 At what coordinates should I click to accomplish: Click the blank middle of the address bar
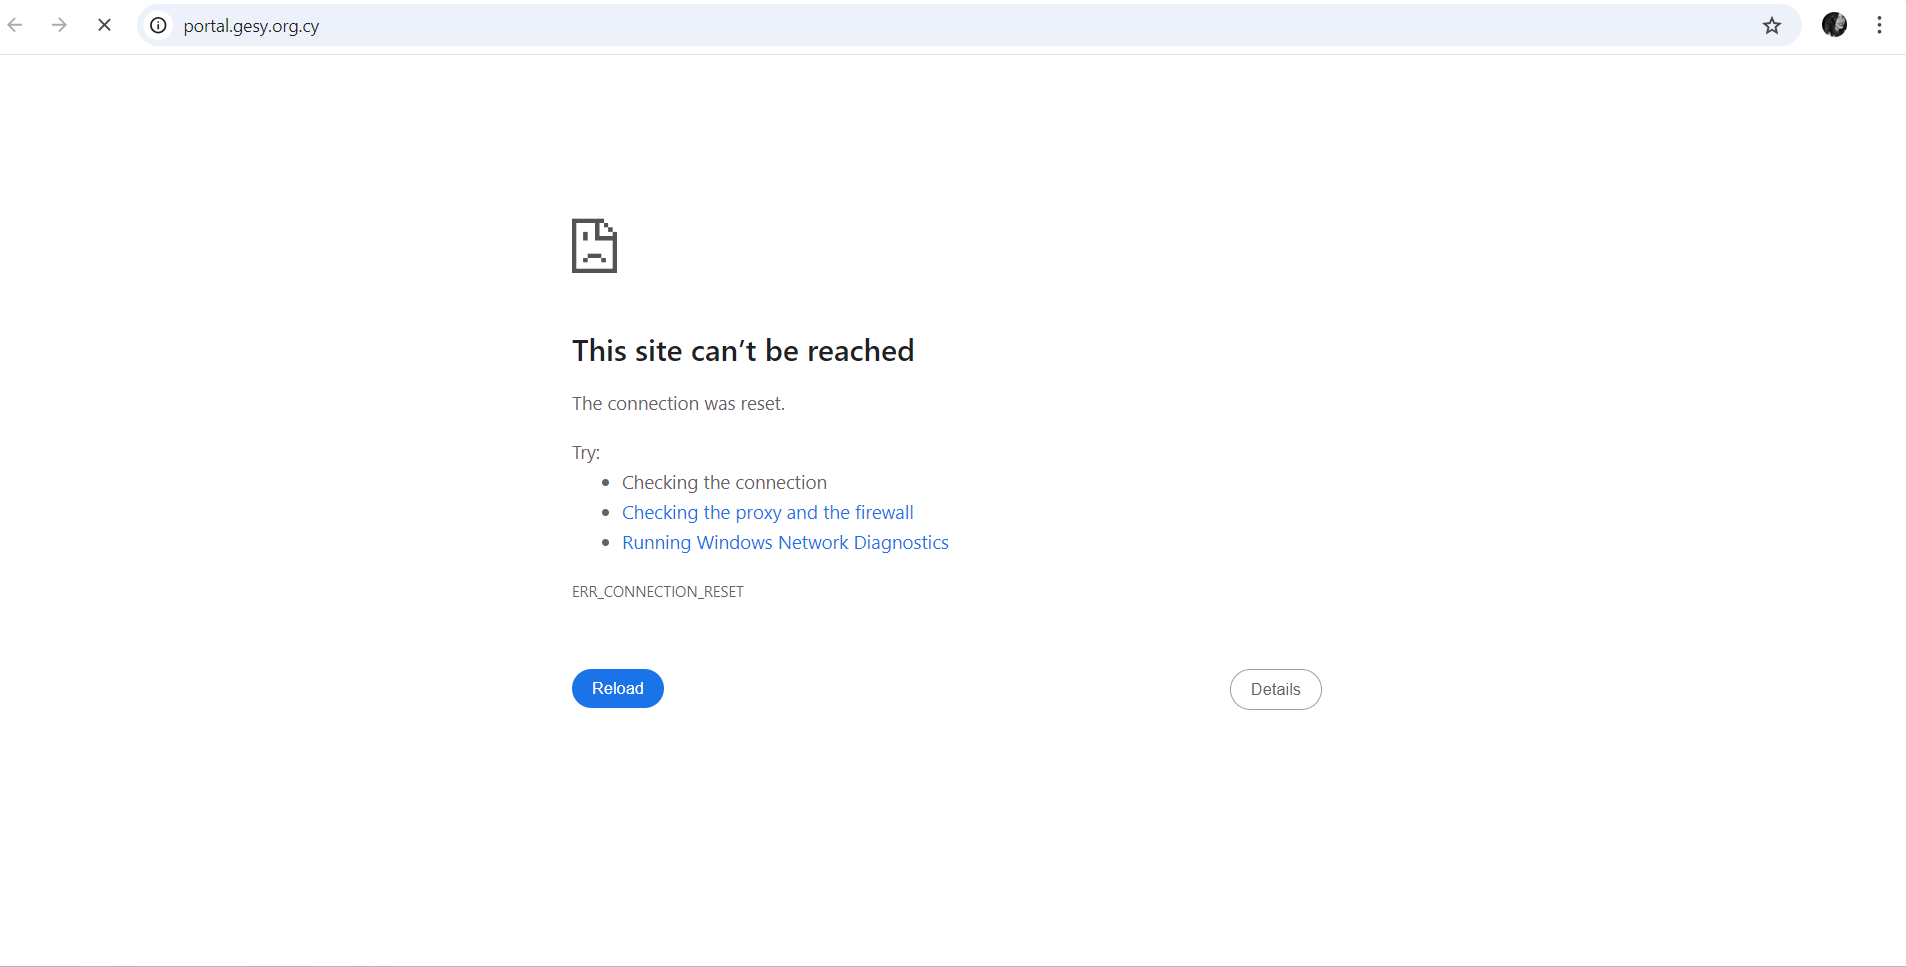point(1000,26)
